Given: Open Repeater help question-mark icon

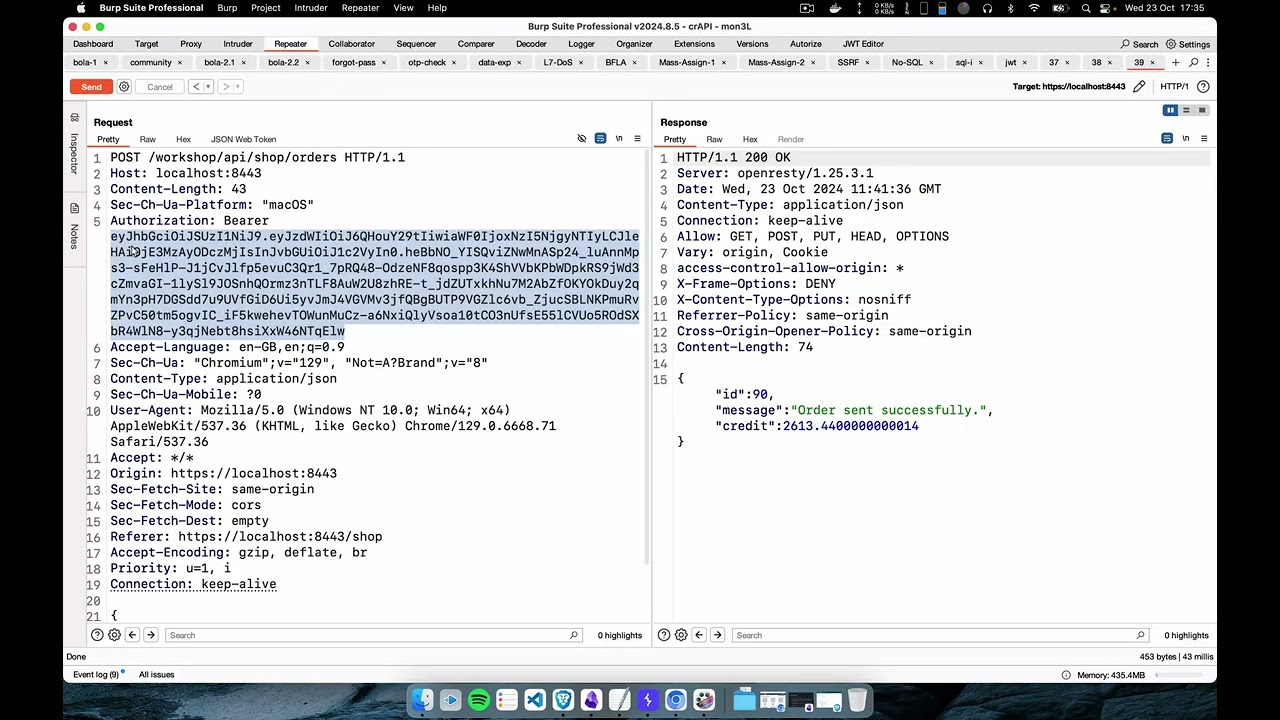Looking at the screenshot, I should pos(1203,87).
